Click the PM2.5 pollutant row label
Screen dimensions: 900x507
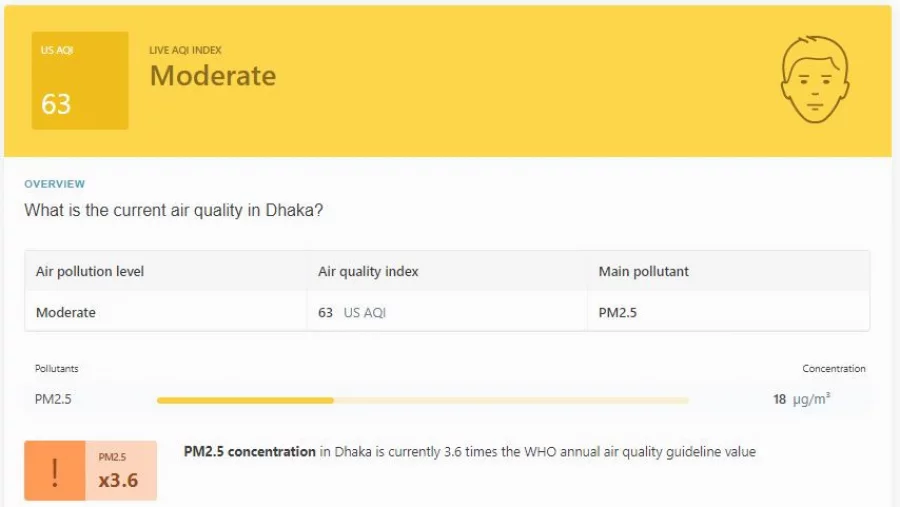click(53, 399)
